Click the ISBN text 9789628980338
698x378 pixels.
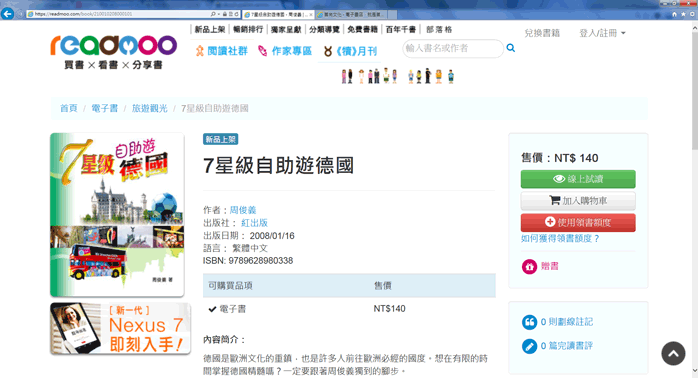(260, 260)
